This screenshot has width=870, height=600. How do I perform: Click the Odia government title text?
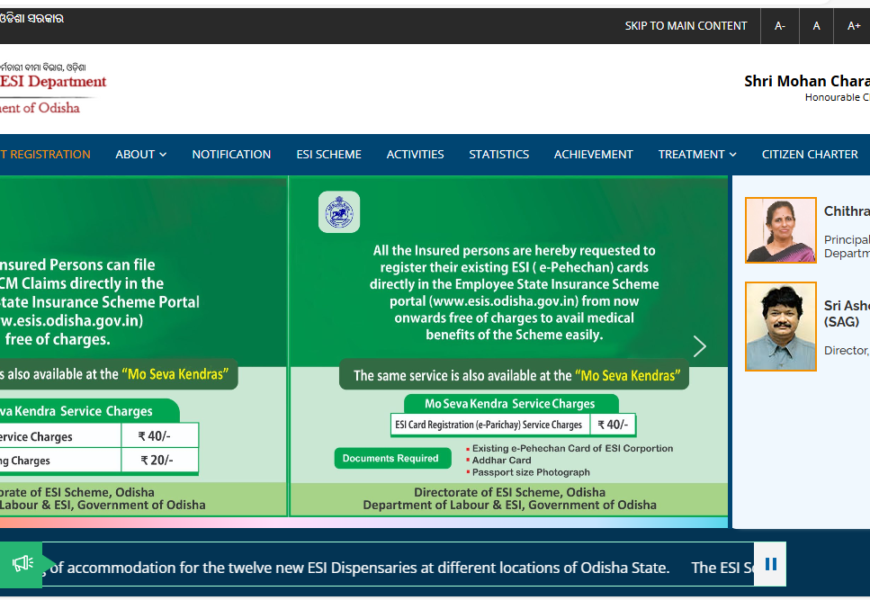32,18
